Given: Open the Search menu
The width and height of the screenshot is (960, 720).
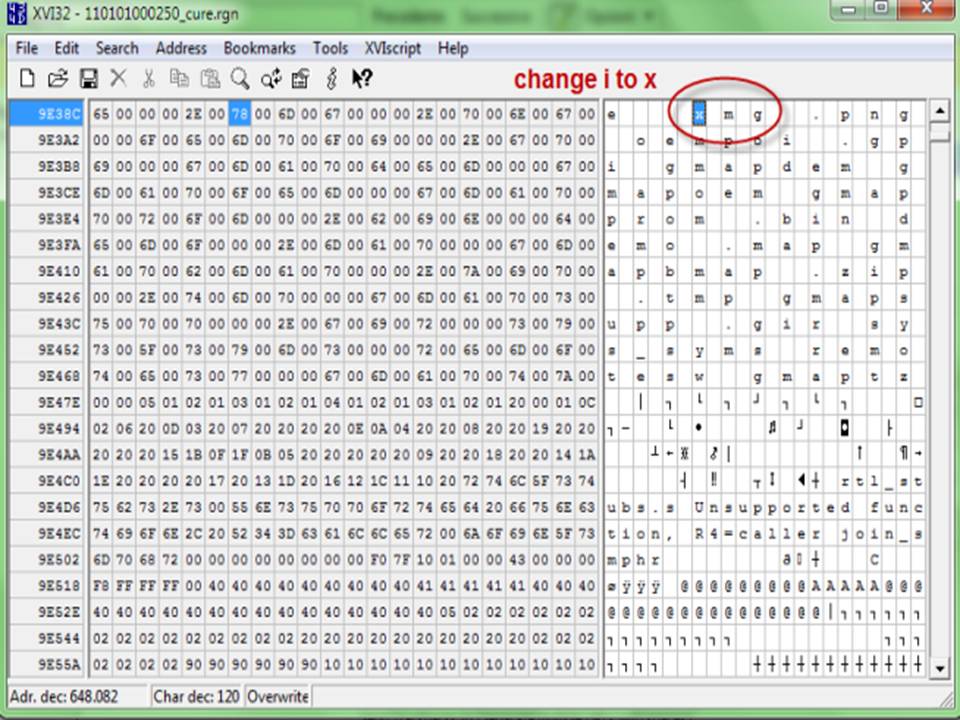Looking at the screenshot, I should click(x=116, y=48).
